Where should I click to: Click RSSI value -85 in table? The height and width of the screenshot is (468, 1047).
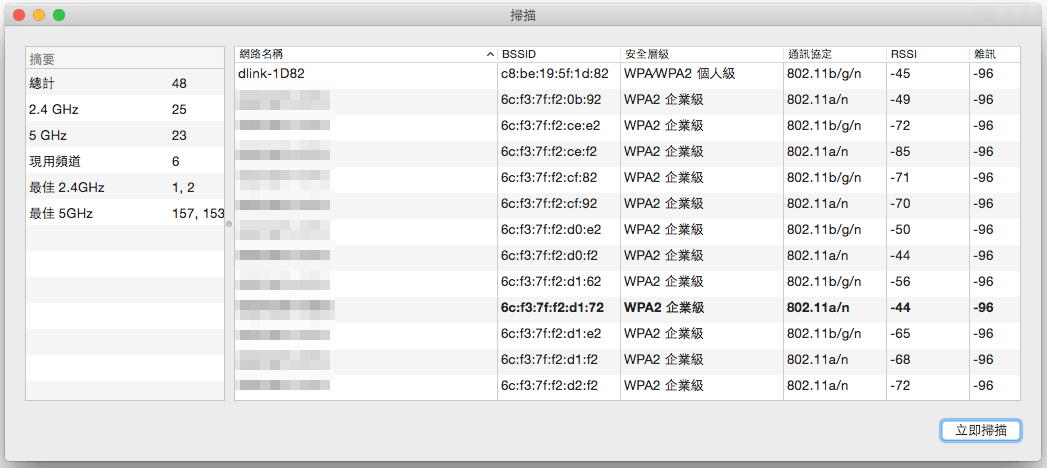(900, 152)
